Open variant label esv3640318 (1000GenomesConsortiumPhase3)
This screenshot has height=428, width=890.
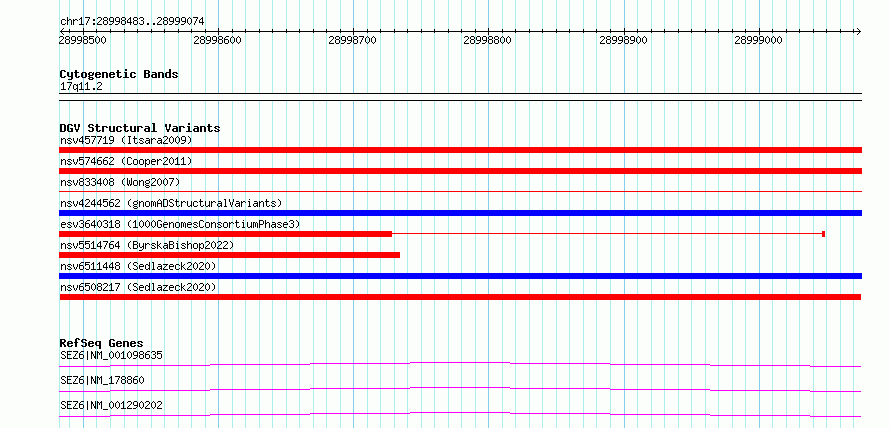(180, 224)
